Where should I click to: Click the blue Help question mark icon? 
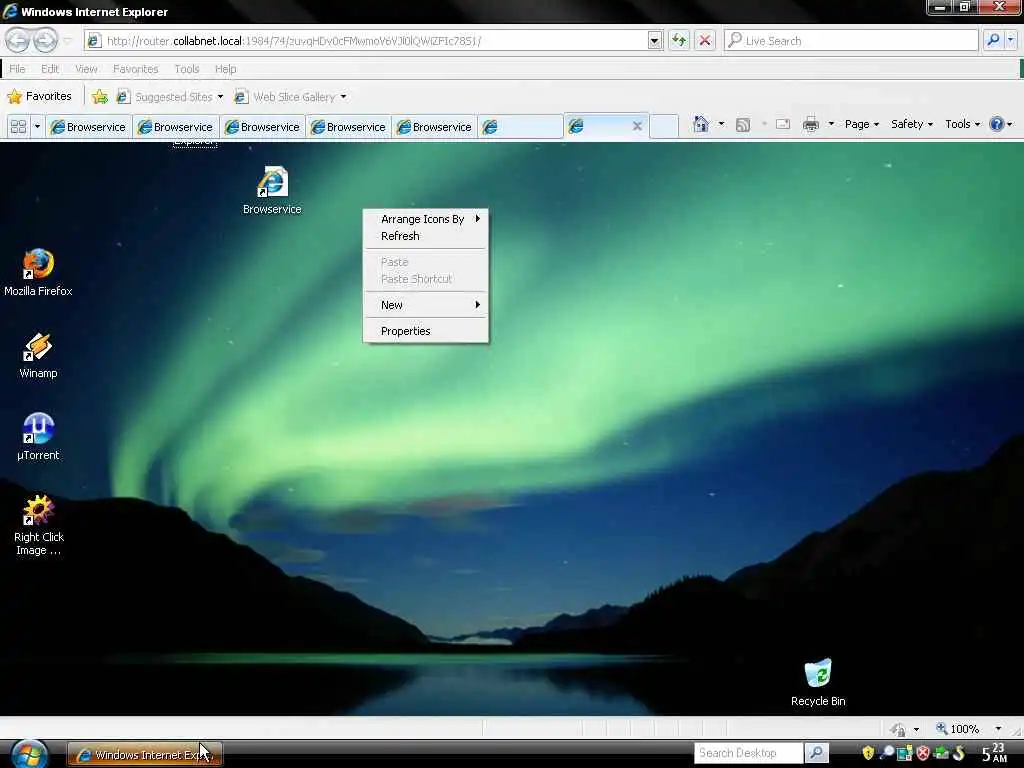(997, 124)
